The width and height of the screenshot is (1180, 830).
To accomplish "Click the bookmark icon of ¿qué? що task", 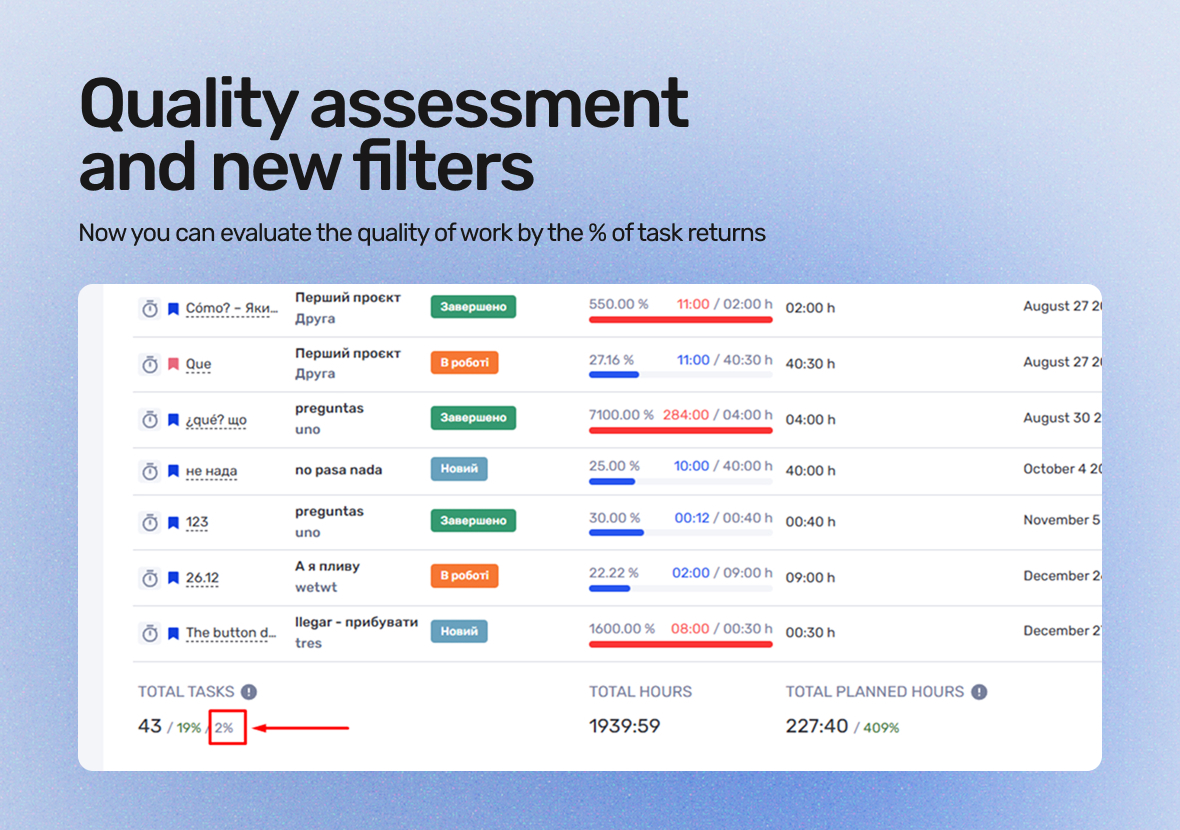I will [x=173, y=420].
